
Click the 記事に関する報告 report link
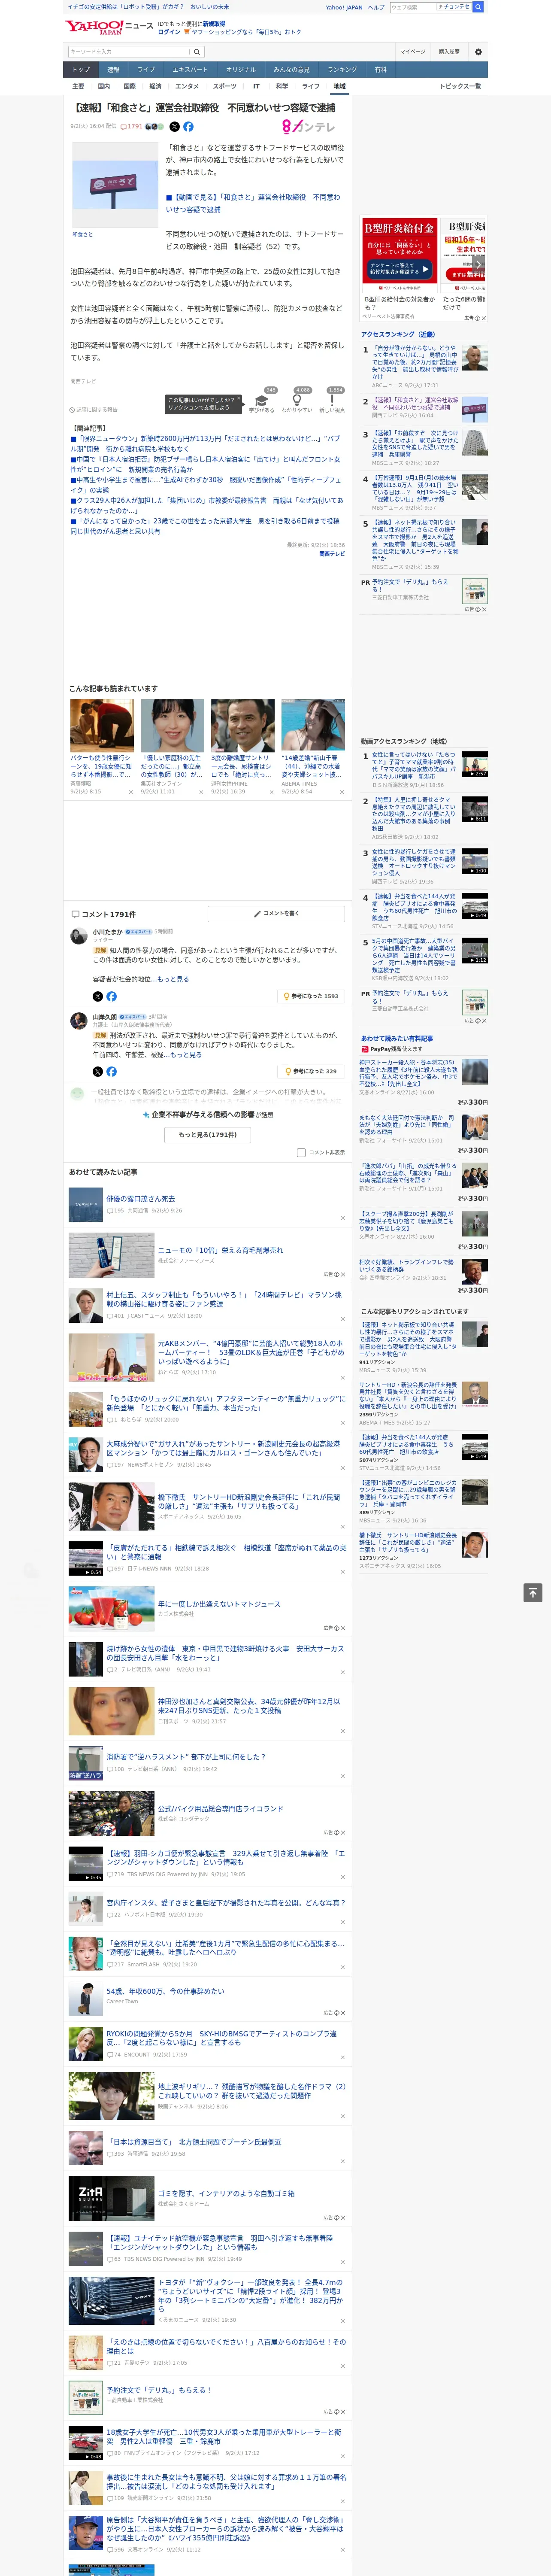tap(94, 410)
